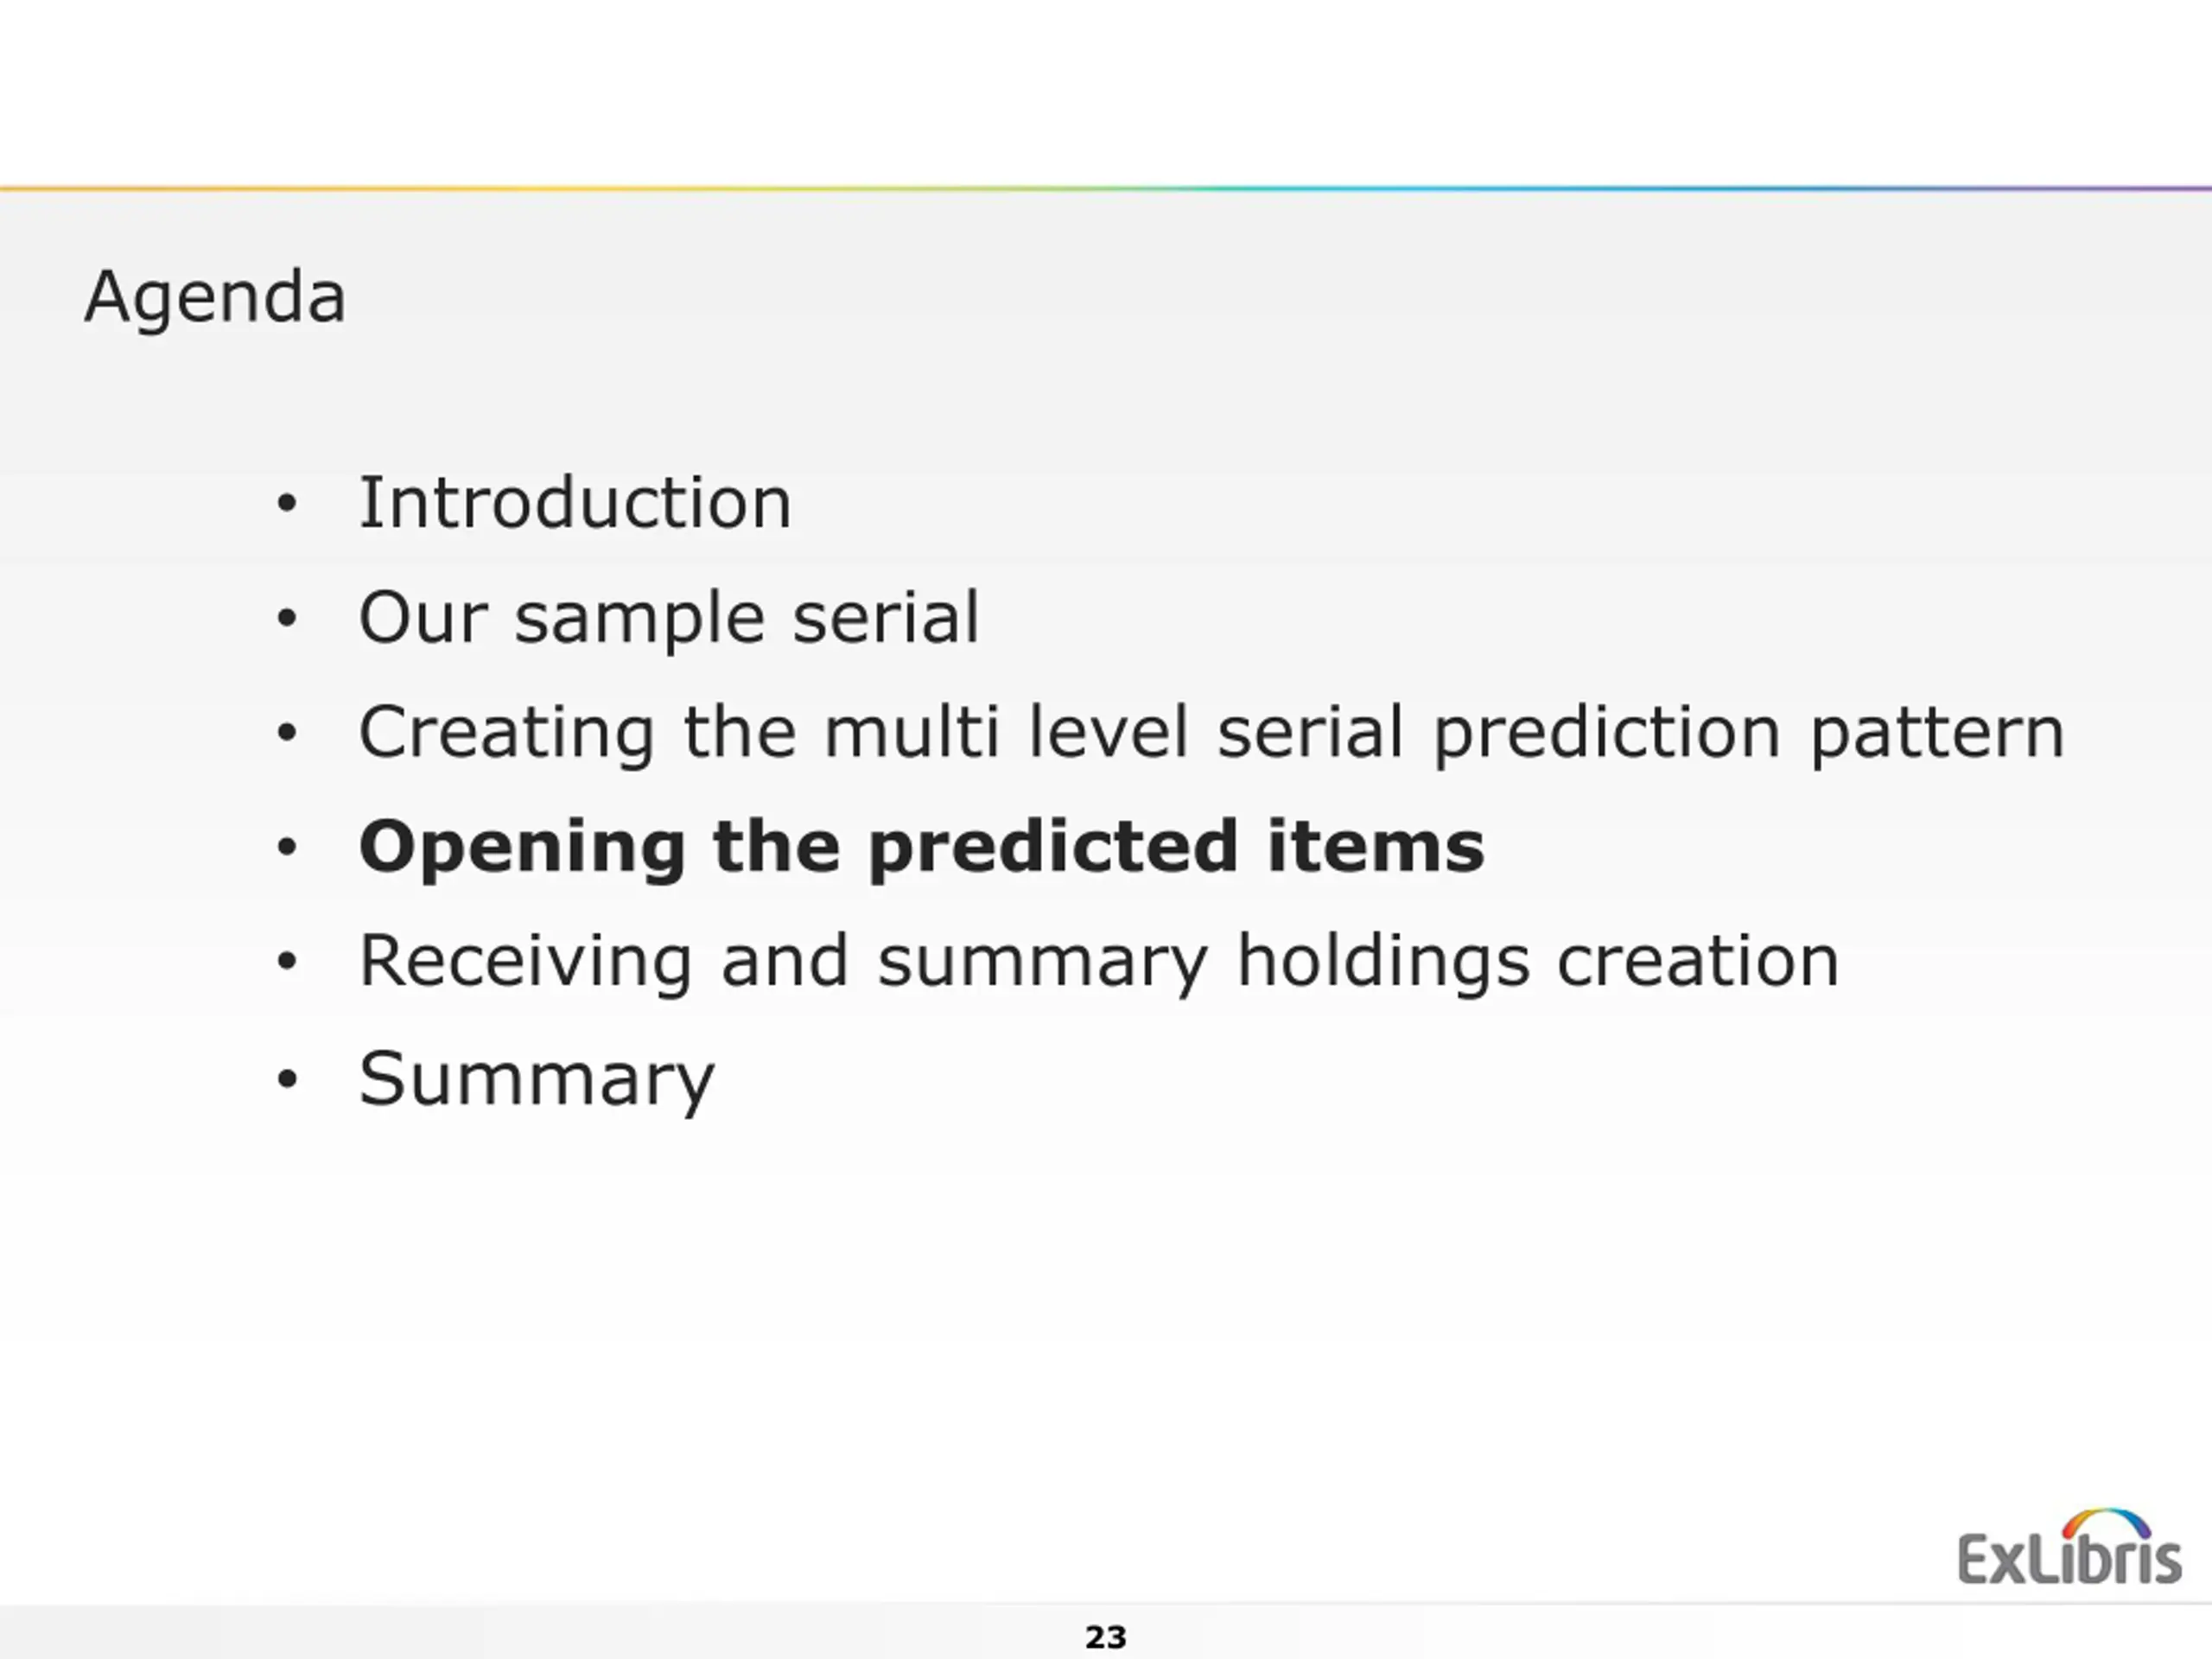Select the Agenda slide title
Viewport: 2212px width, 1659px height.
tap(215, 297)
